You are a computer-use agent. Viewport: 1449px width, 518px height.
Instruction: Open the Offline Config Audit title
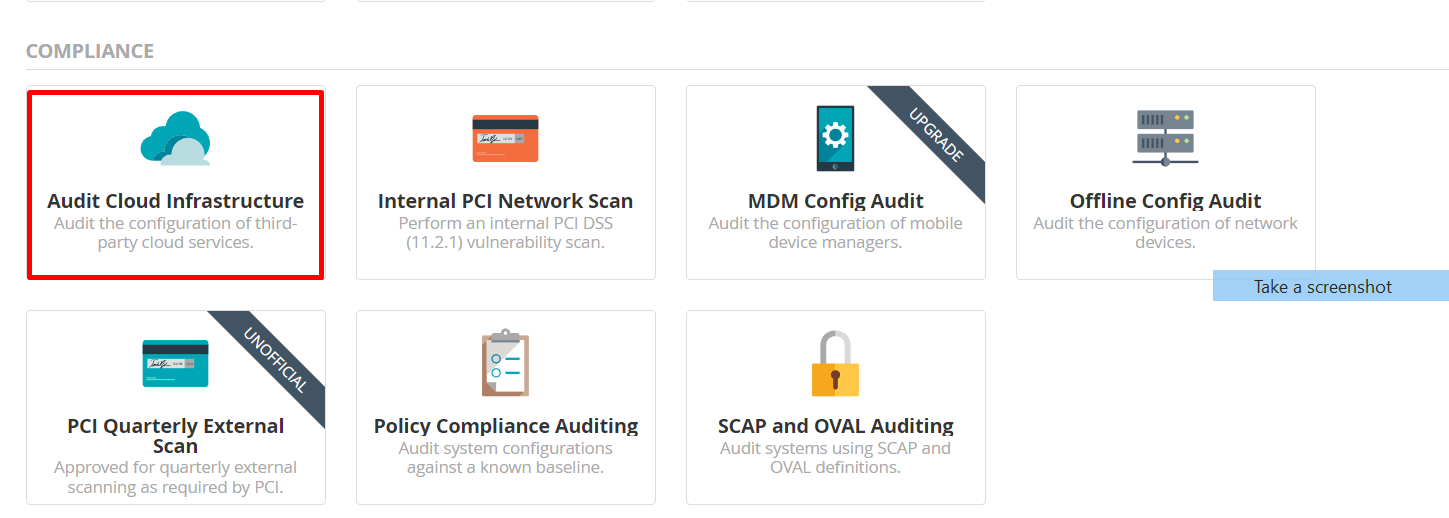[x=1165, y=201]
